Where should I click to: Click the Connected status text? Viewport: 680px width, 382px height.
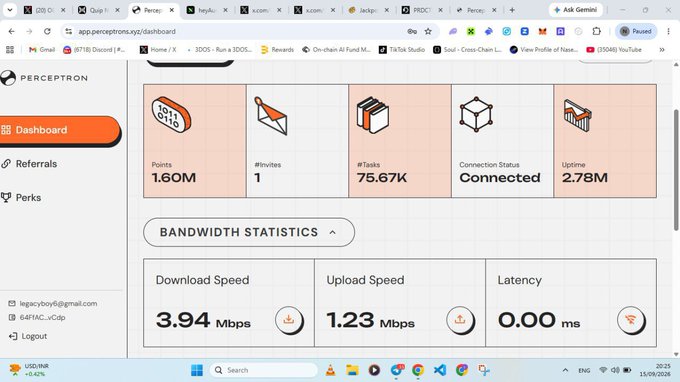click(500, 178)
